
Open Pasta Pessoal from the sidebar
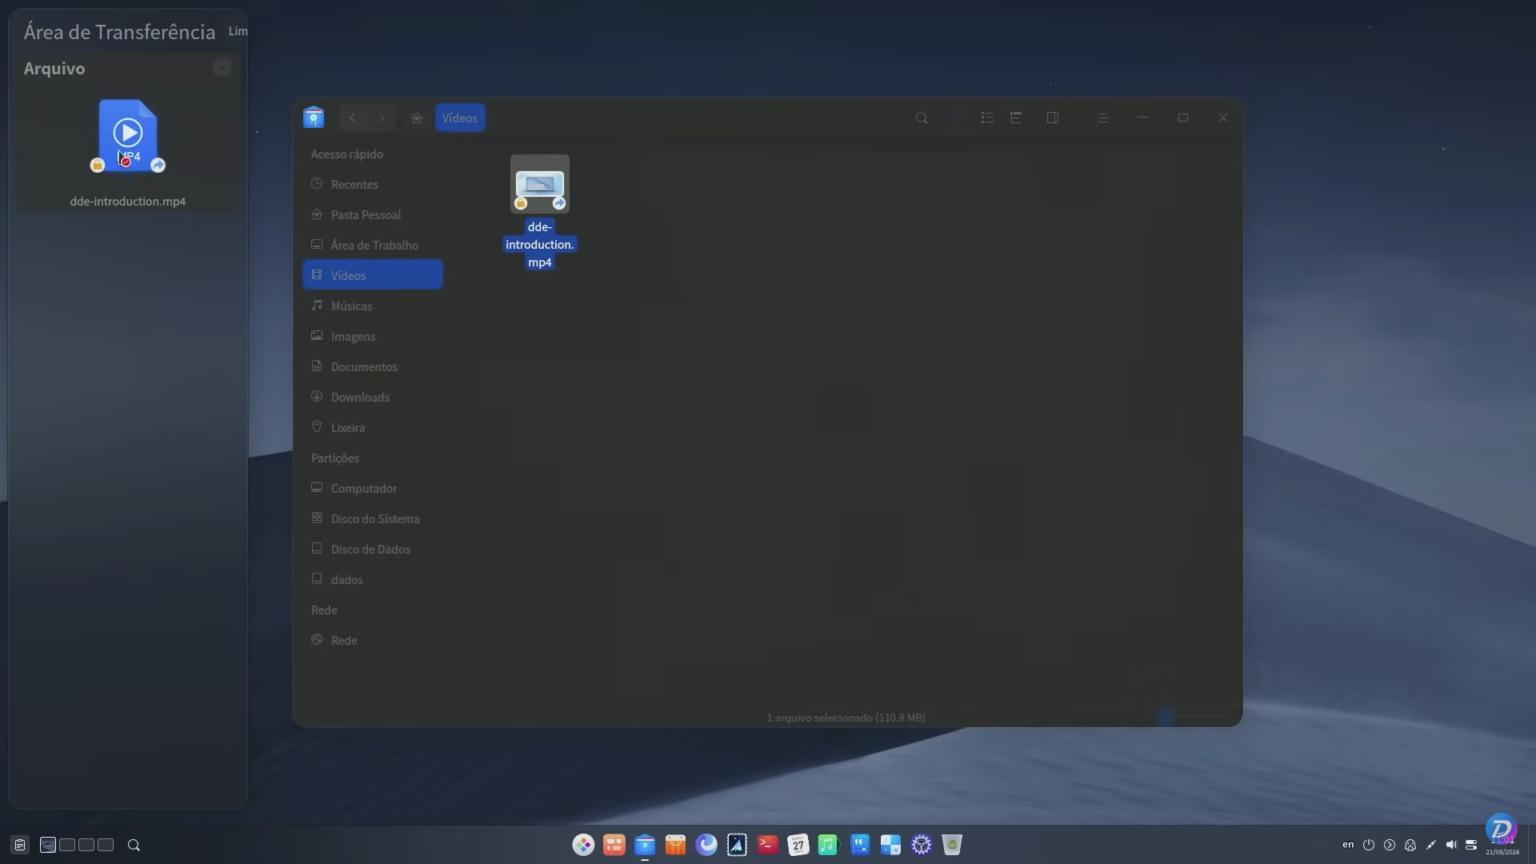(366, 214)
